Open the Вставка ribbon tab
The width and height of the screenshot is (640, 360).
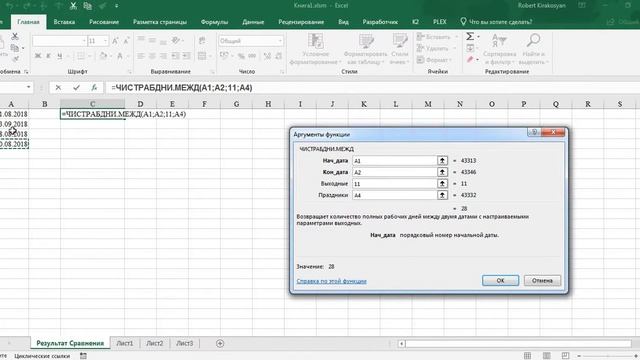pyautogui.click(x=64, y=22)
